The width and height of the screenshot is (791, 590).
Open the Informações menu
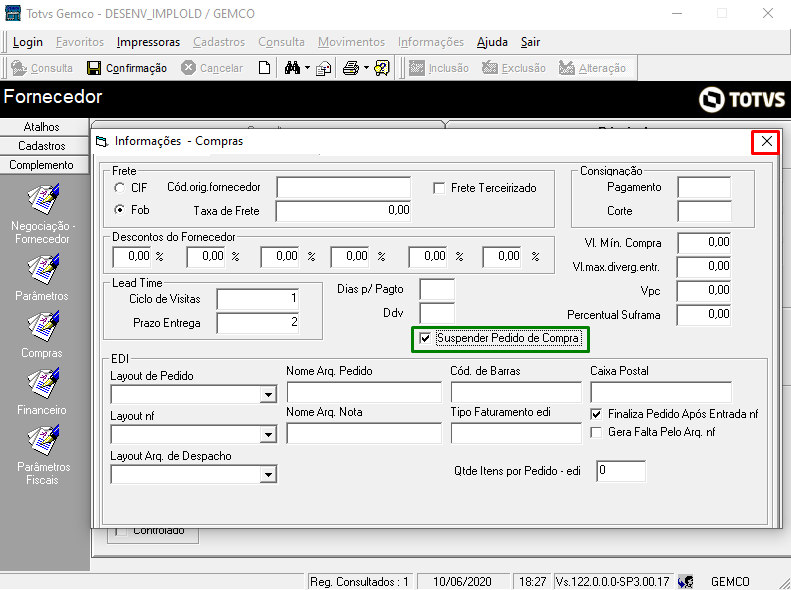click(x=431, y=42)
